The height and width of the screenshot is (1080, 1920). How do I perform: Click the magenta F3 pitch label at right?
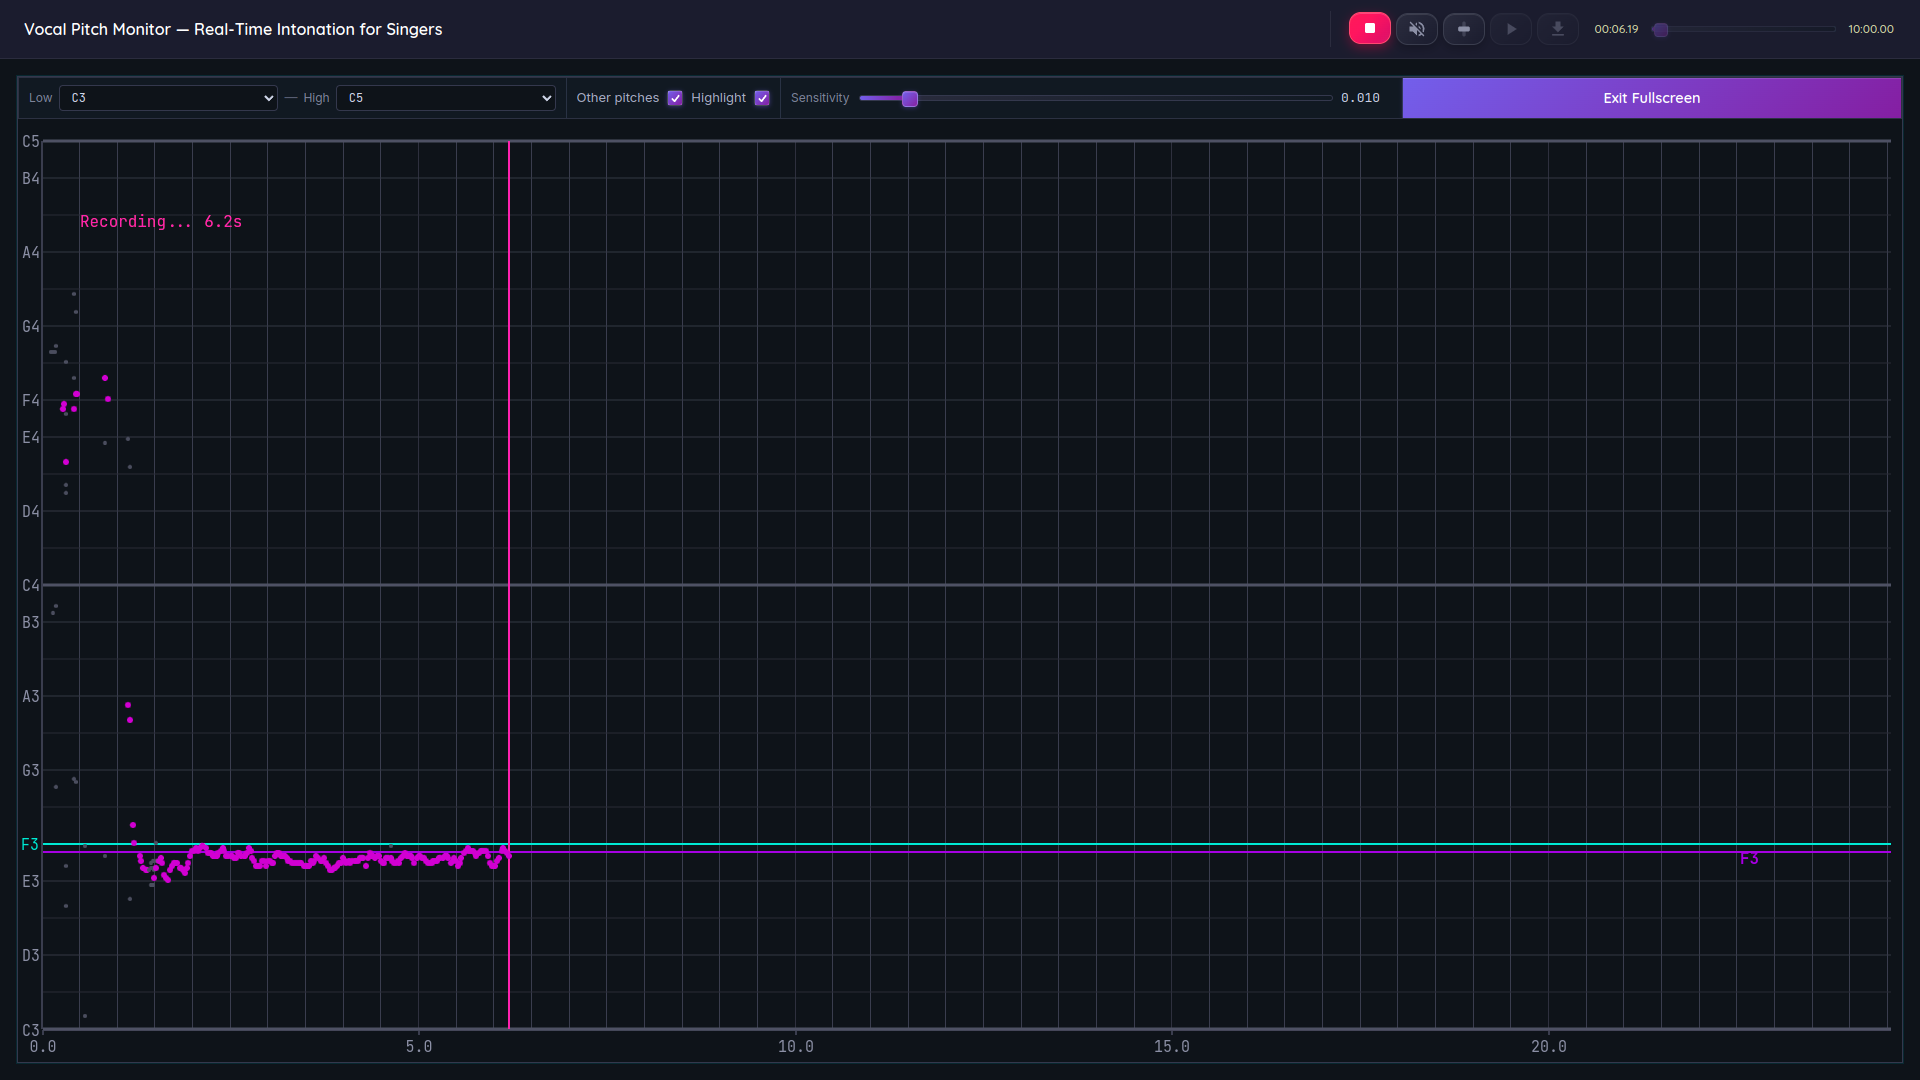[1749, 859]
